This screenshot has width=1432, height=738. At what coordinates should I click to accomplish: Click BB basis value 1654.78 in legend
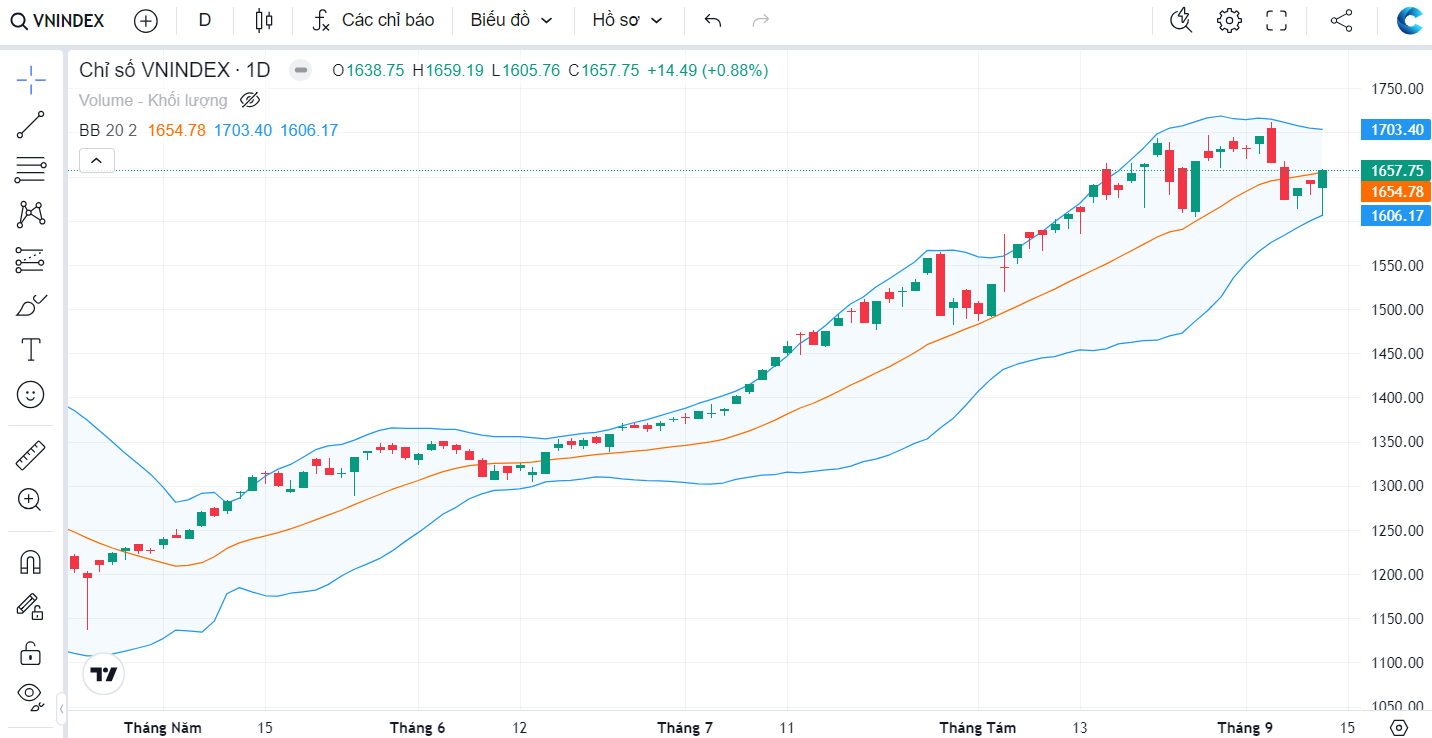pyautogui.click(x=176, y=130)
